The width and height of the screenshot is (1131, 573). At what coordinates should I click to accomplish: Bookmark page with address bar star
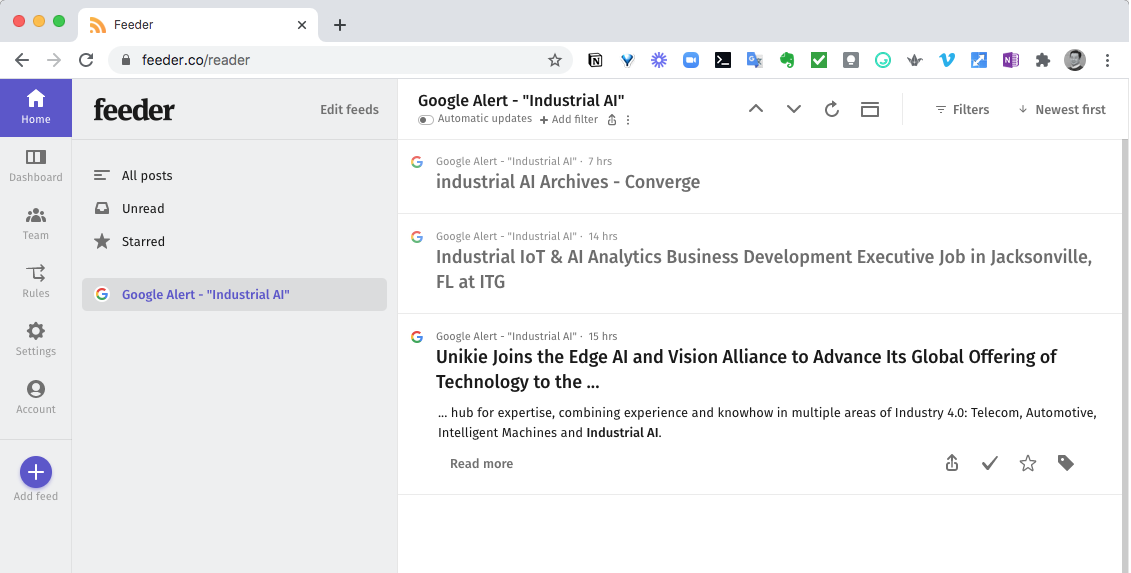(554, 61)
